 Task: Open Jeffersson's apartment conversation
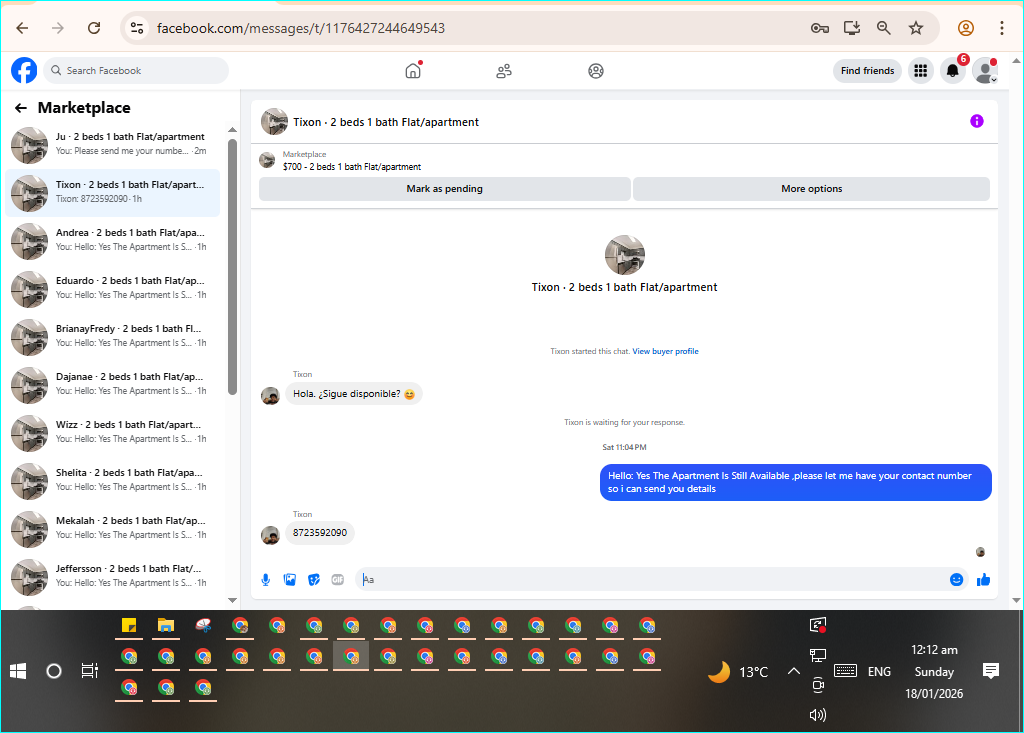click(112, 577)
